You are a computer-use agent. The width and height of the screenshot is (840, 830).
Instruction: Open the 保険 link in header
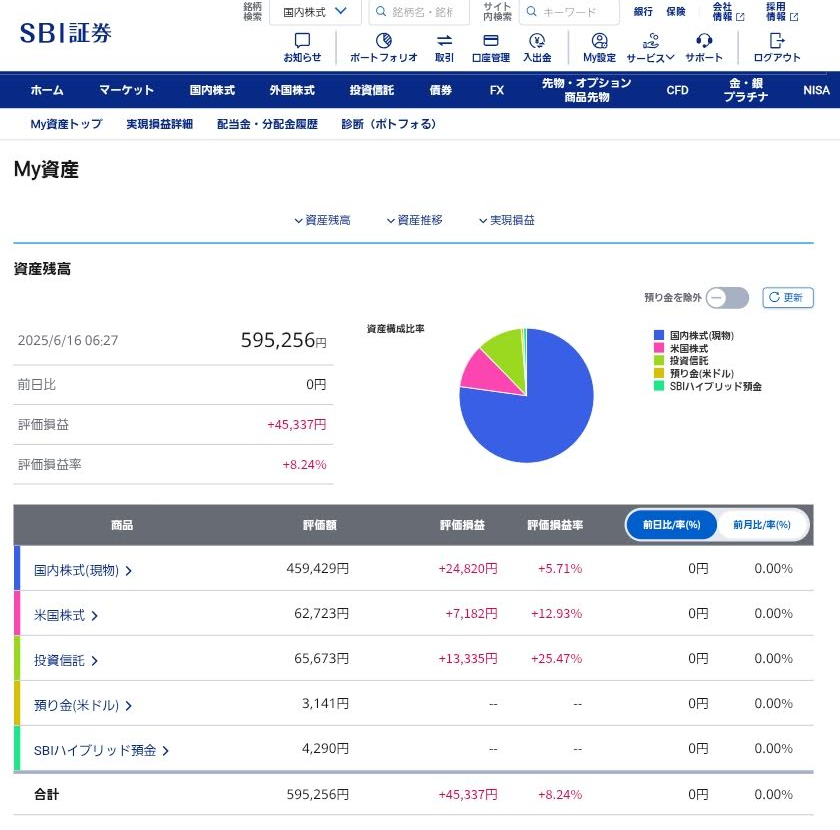coord(676,11)
